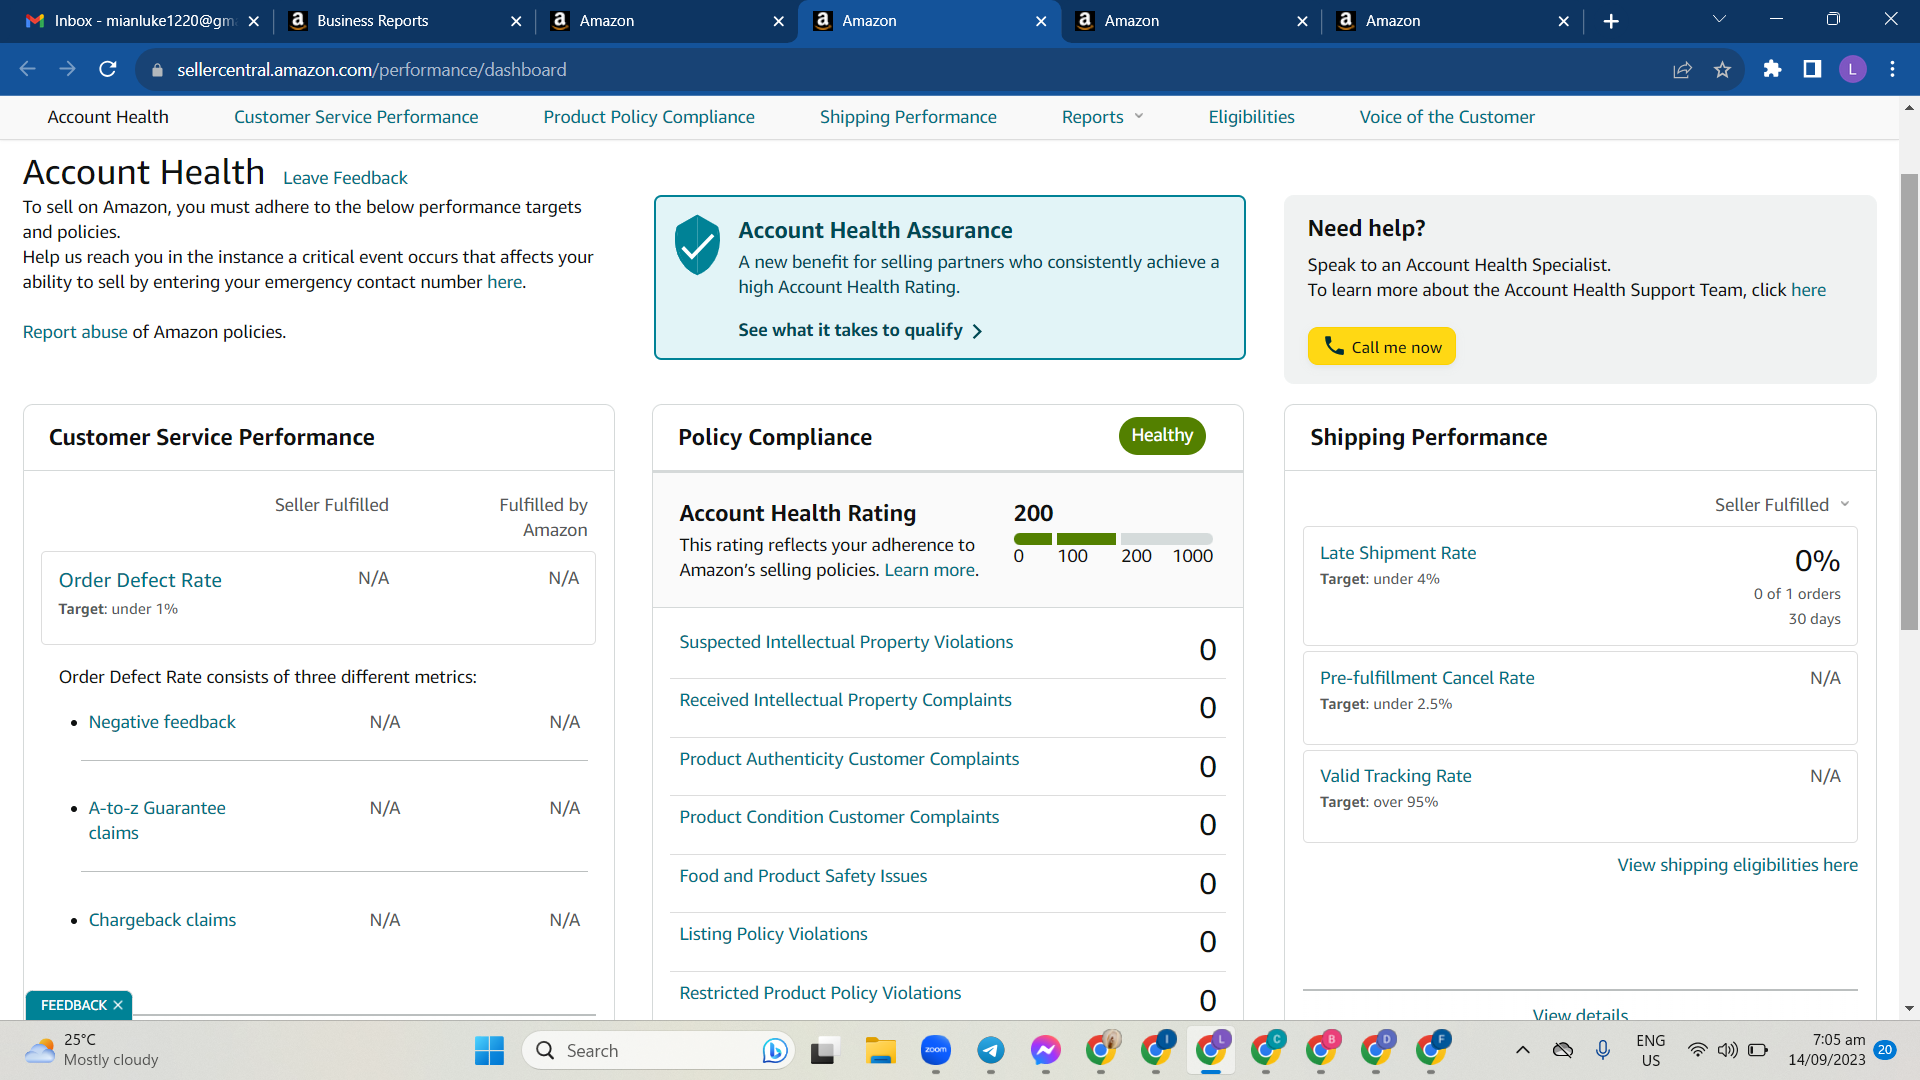This screenshot has width=1920, height=1080.
Task: Open the volume control in system tray
Action: (x=1728, y=1050)
